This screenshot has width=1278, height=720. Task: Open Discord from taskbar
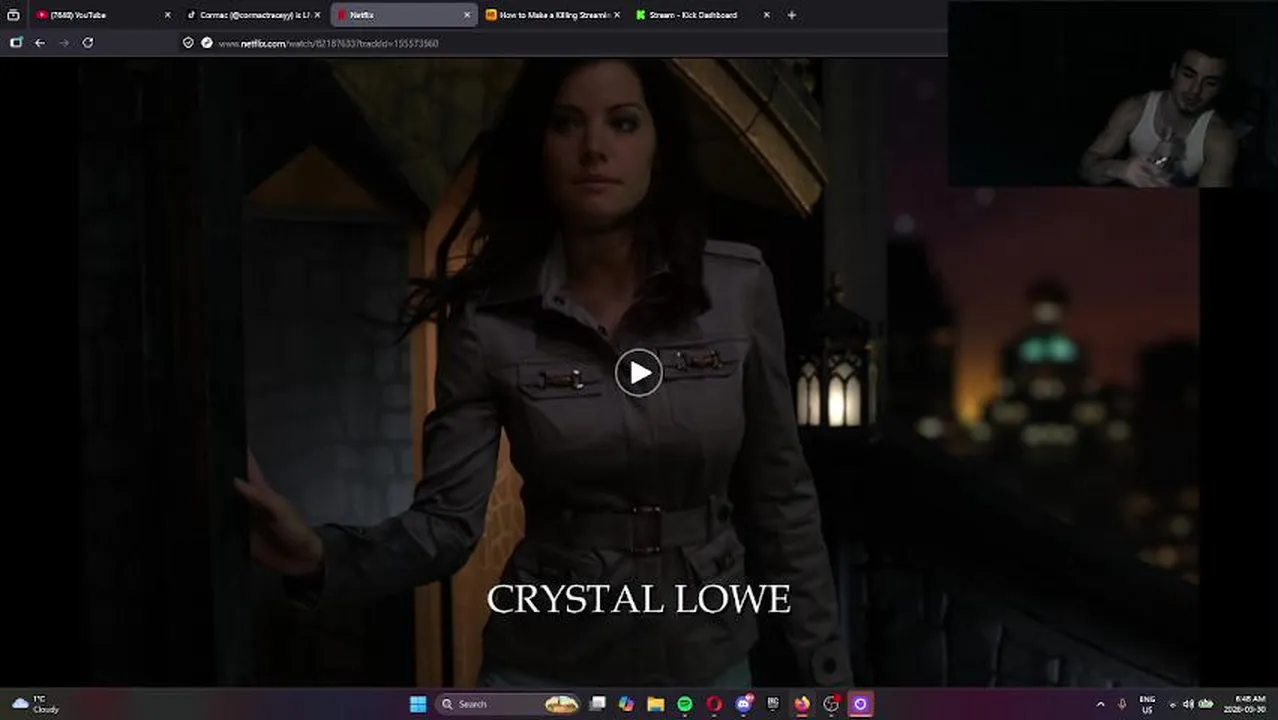point(744,704)
